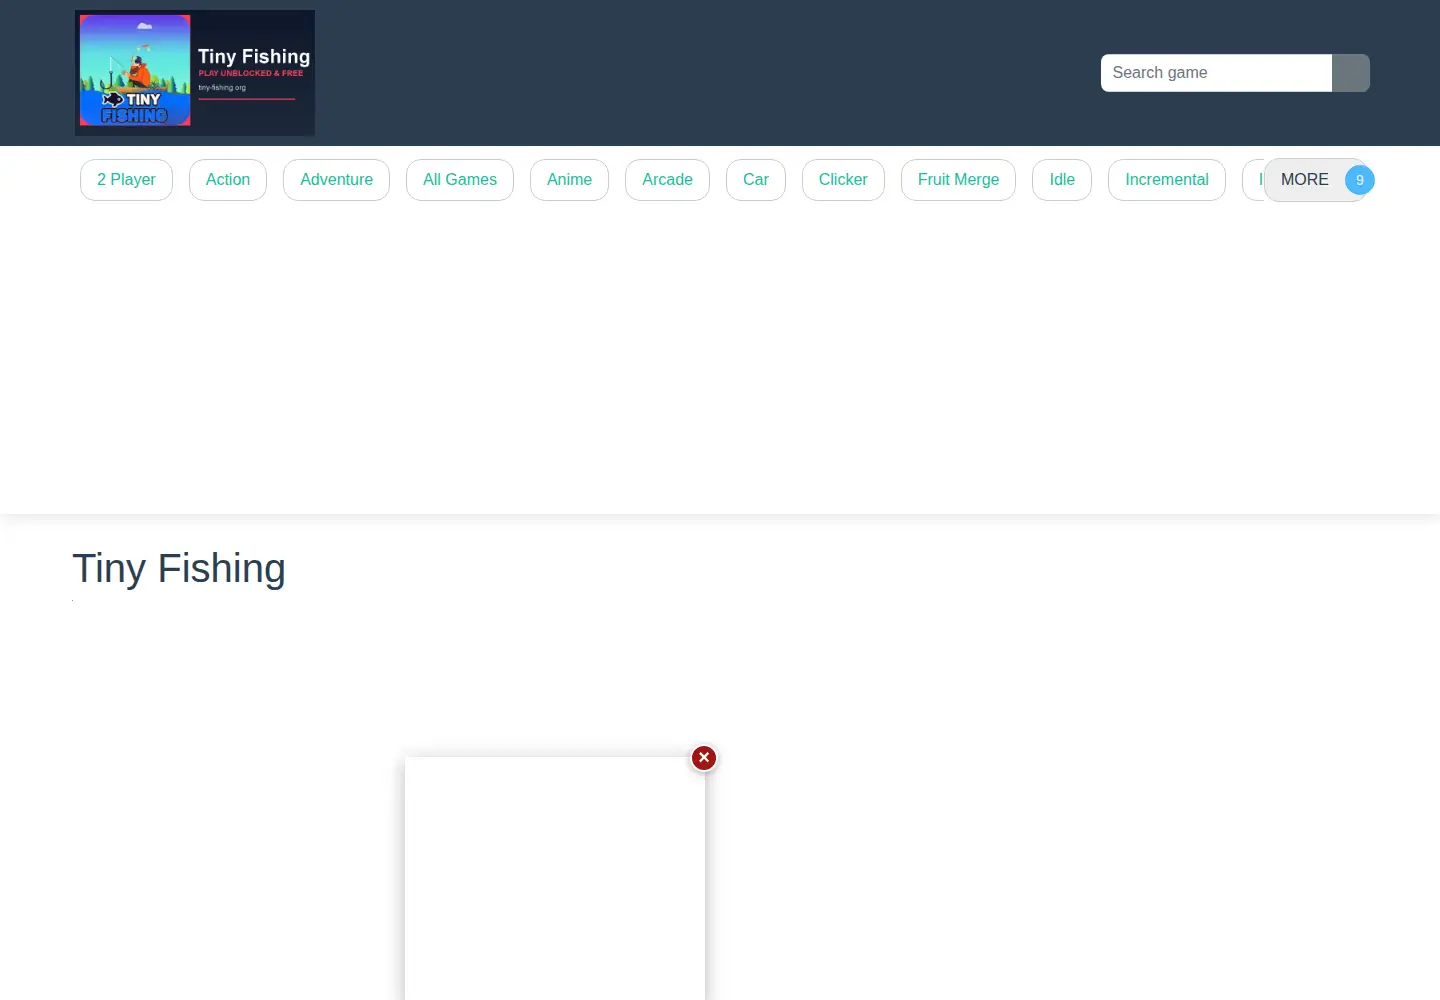The height and width of the screenshot is (1000, 1440).
Task: Browse Incremental games
Action: coord(1167,180)
